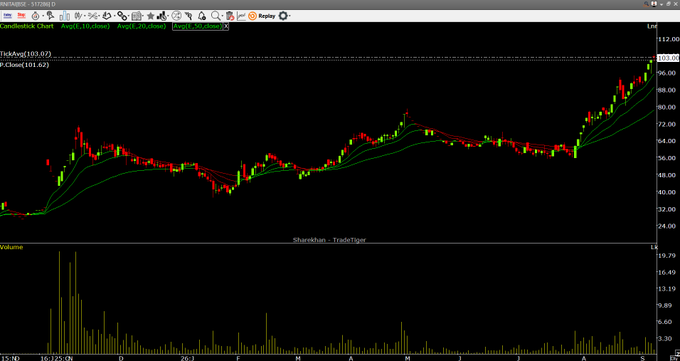Click the 103.00 current price tag
The width and height of the screenshot is (680, 361).
coord(668,58)
